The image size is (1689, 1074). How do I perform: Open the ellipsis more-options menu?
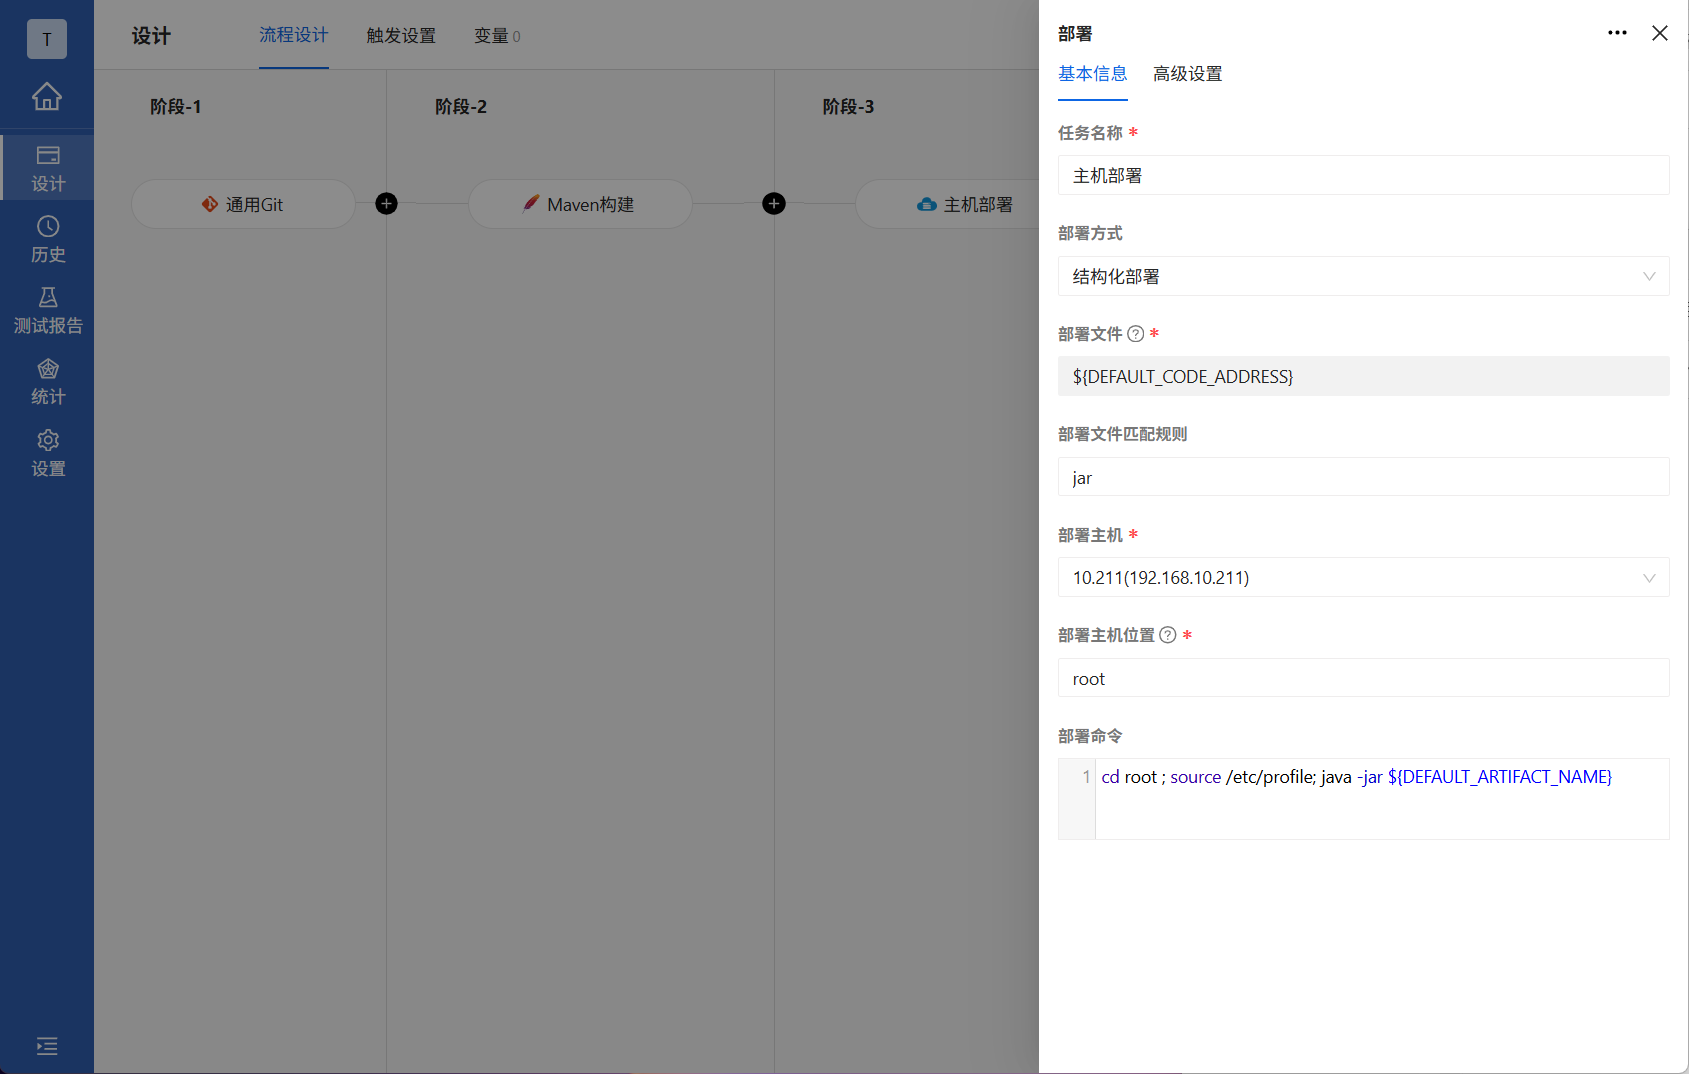(x=1617, y=33)
